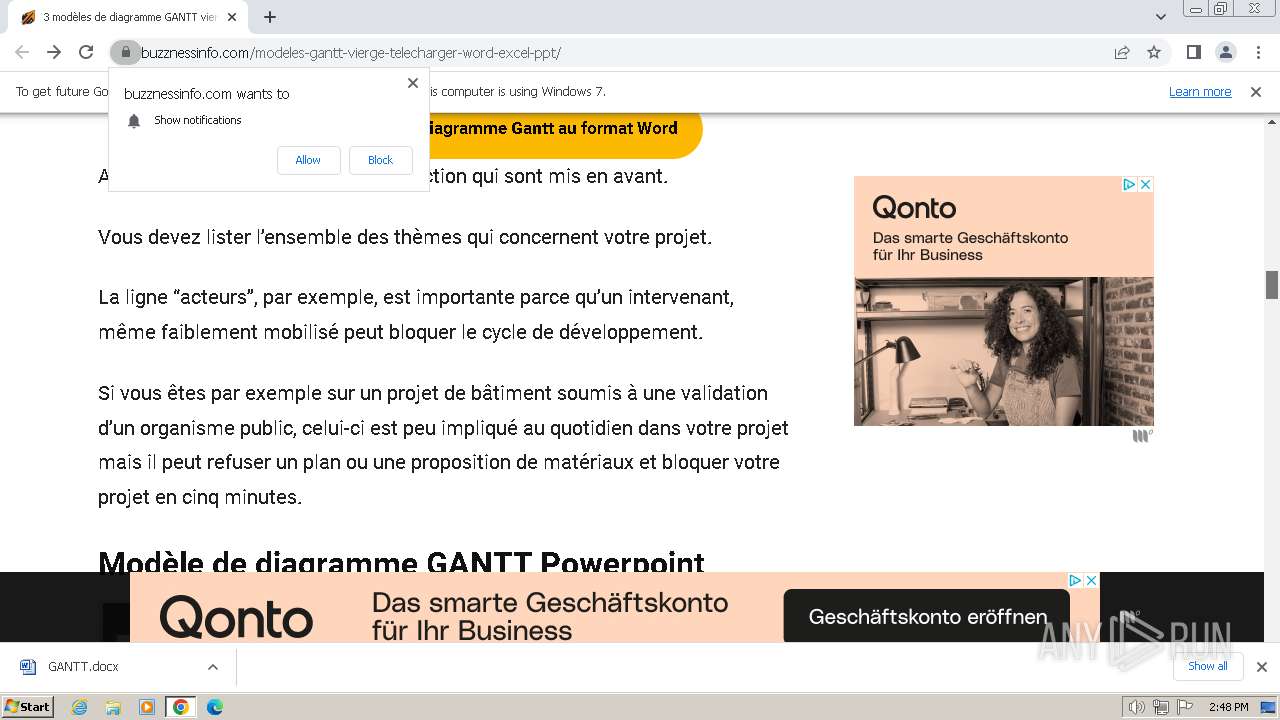Open a new tab with the plus button
The image size is (1280, 720).
[270, 17]
